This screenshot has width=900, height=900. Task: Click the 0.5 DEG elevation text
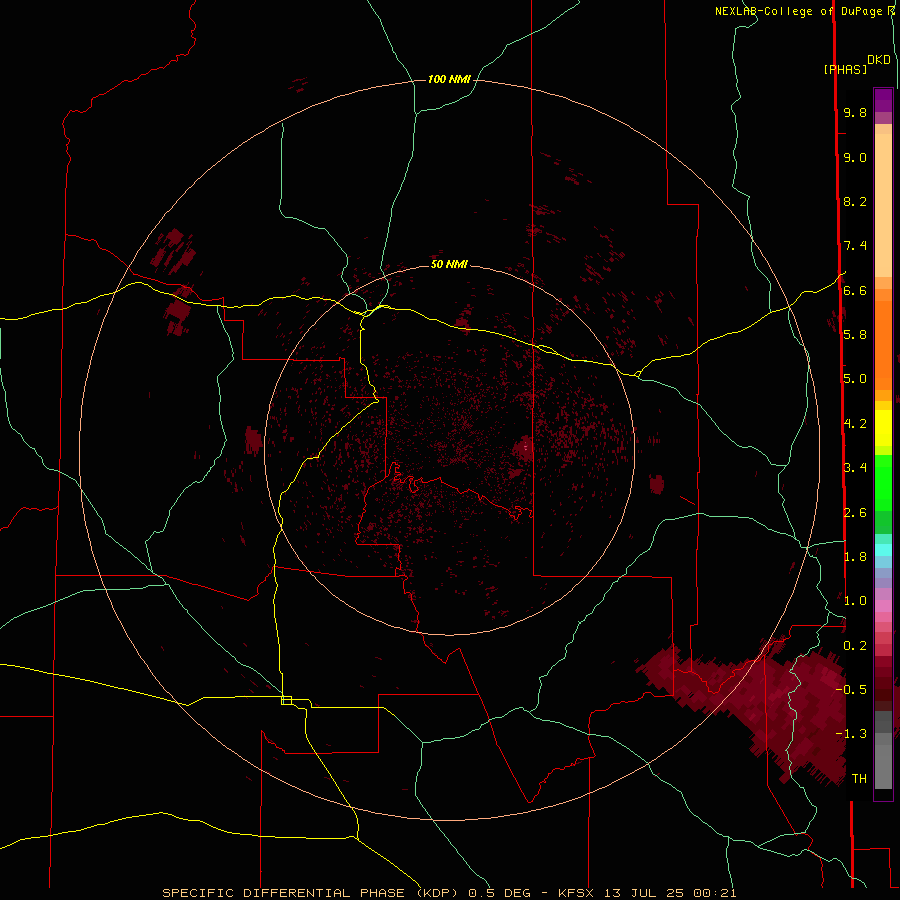(499, 893)
